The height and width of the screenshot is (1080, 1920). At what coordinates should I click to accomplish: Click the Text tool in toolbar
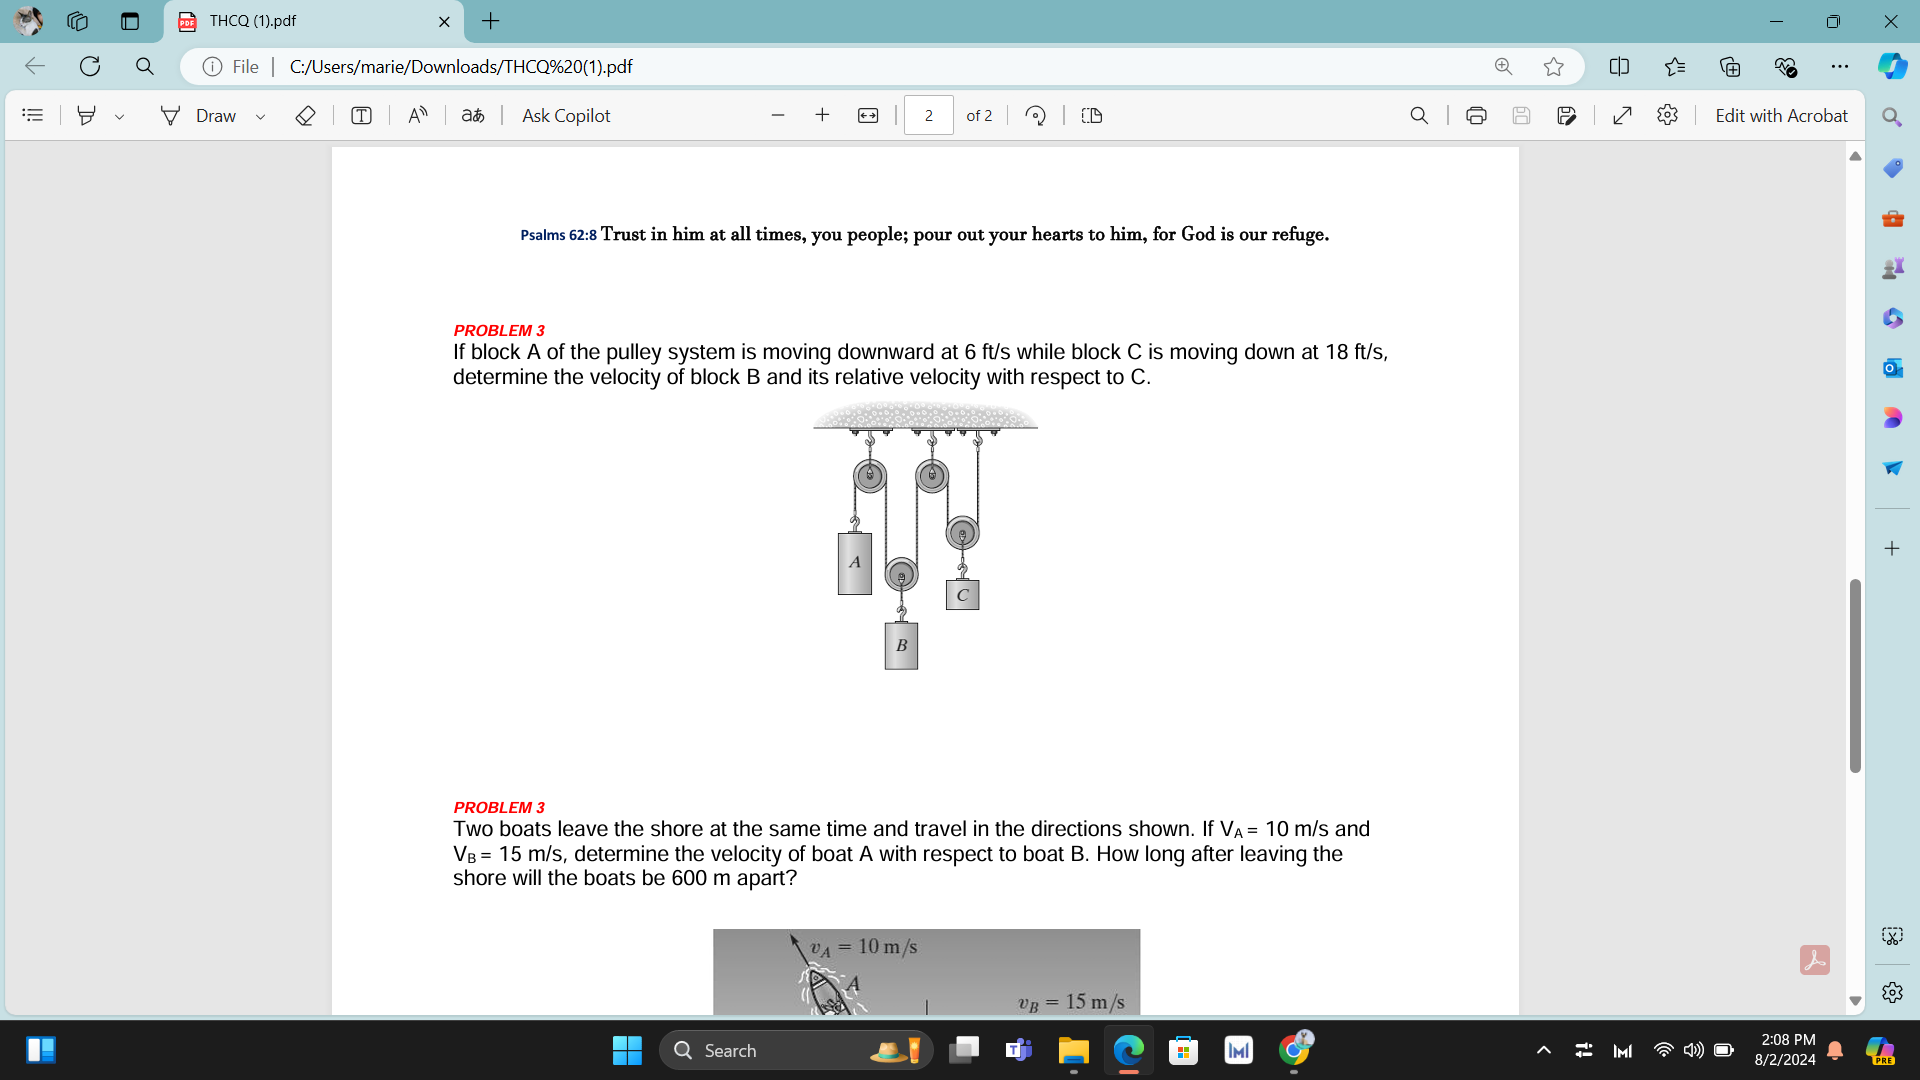(x=363, y=115)
